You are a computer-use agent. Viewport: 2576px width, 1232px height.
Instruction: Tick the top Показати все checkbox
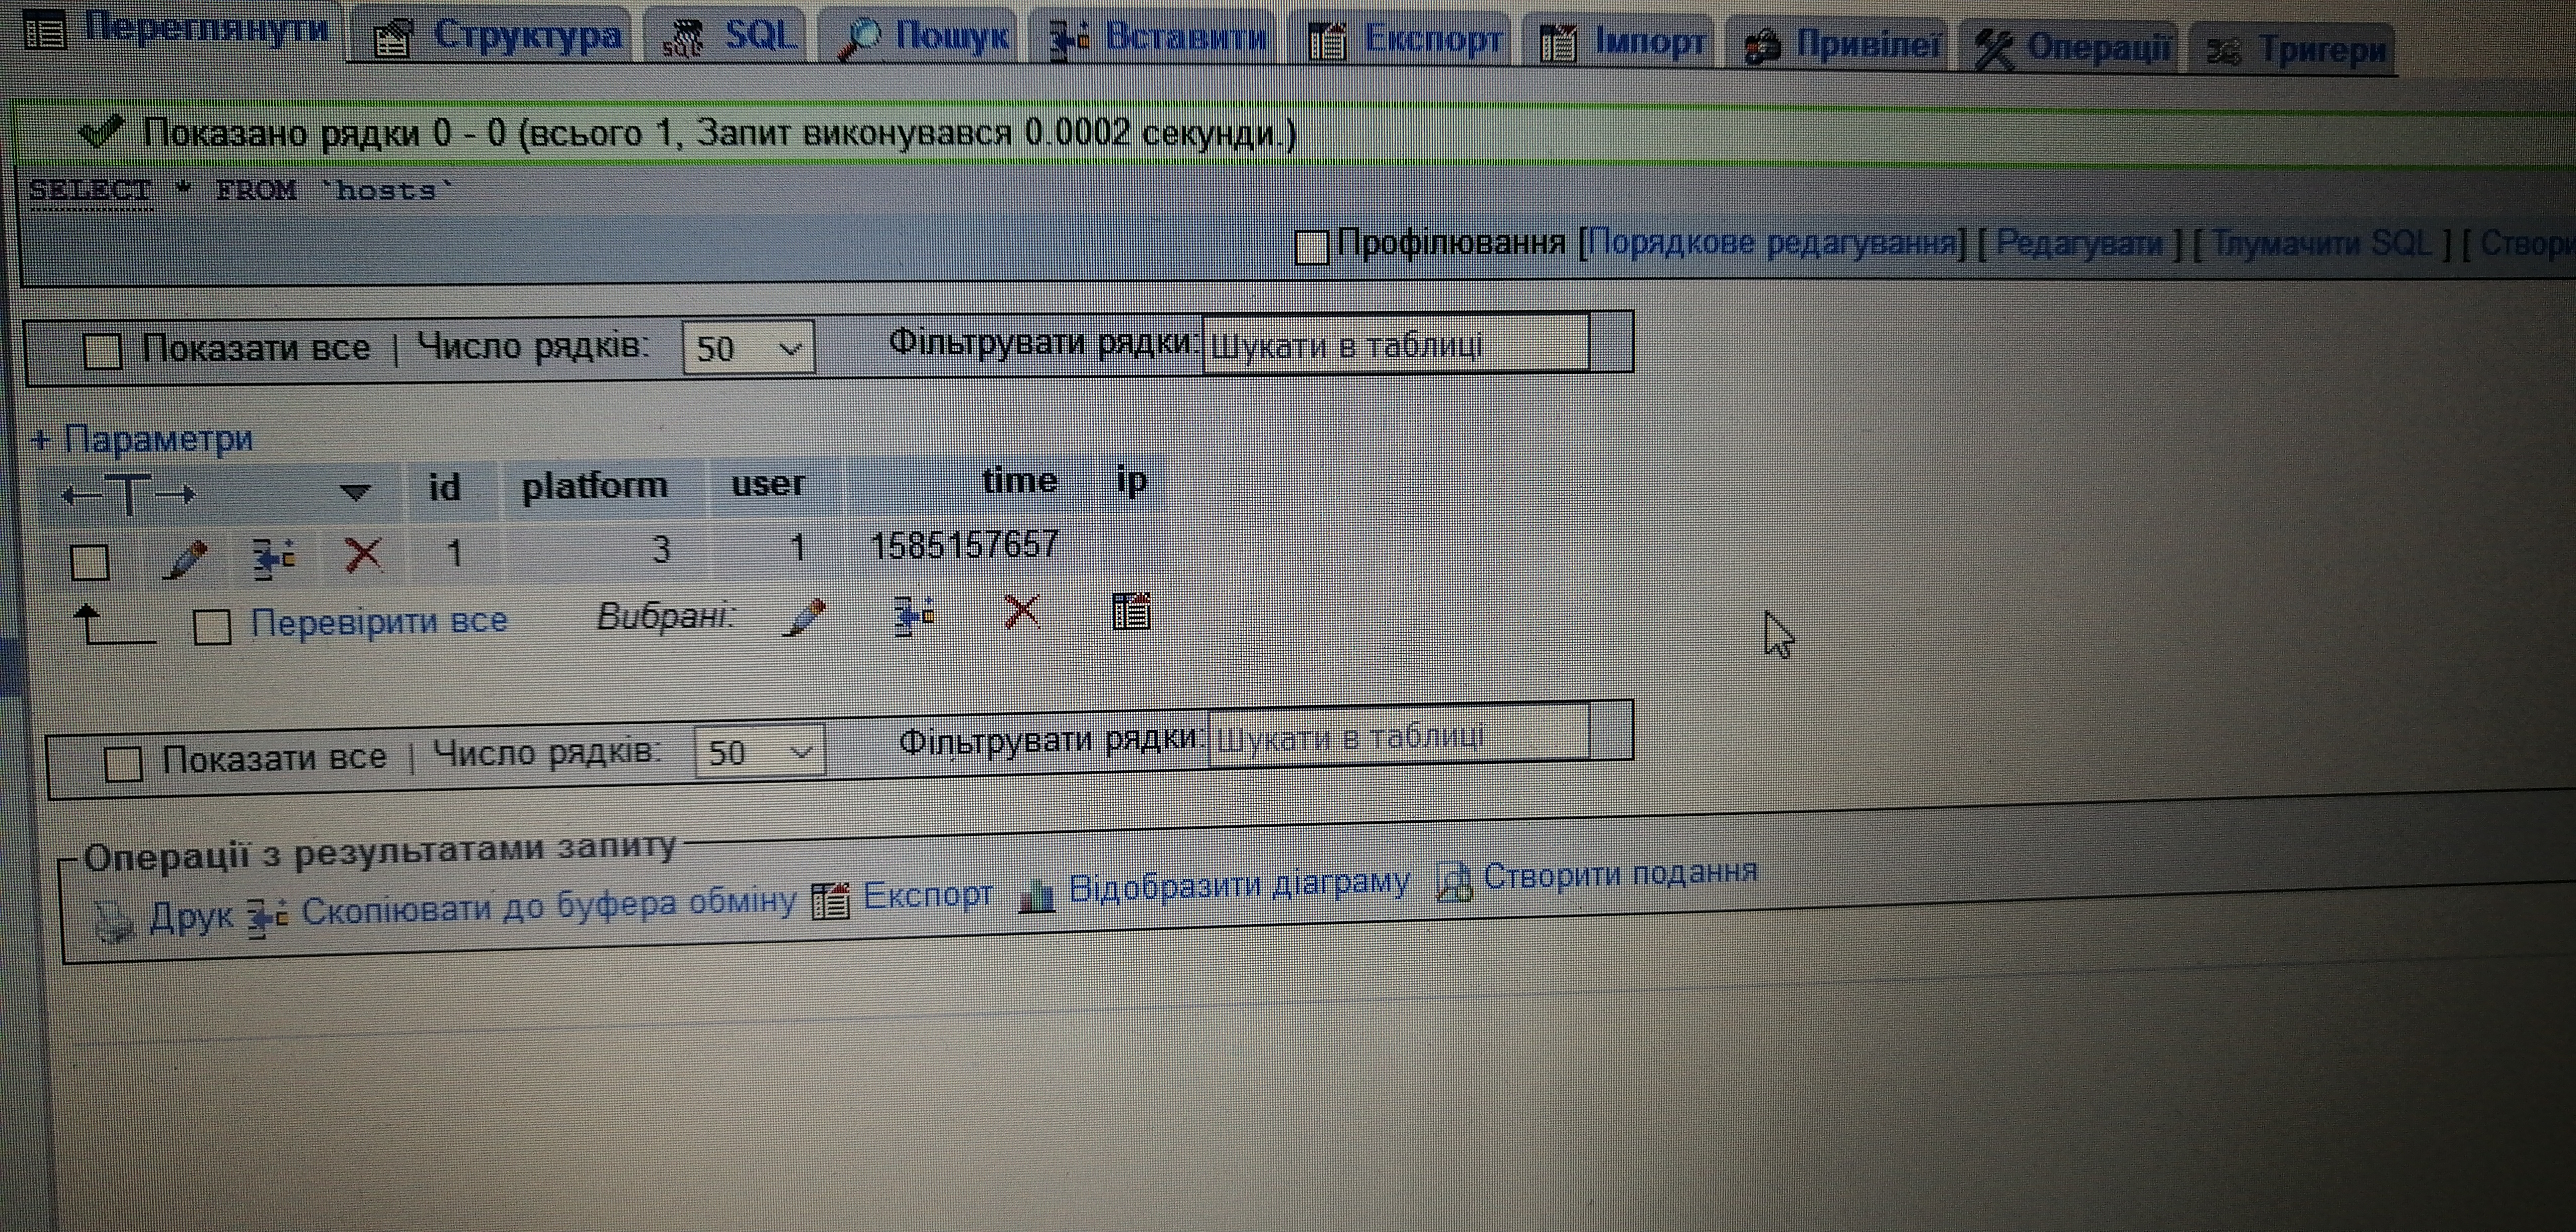pyautogui.click(x=102, y=351)
